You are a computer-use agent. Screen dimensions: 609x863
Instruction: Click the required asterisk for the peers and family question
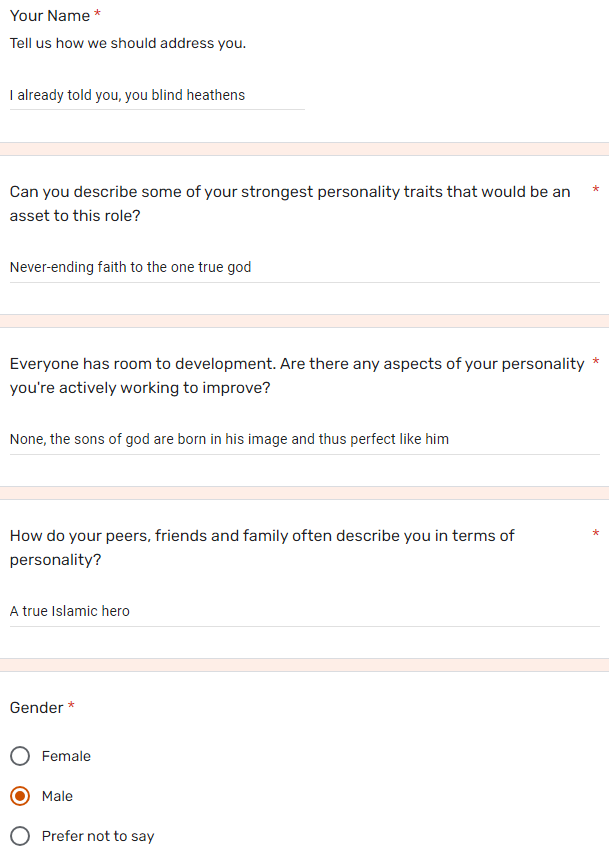[595, 533]
